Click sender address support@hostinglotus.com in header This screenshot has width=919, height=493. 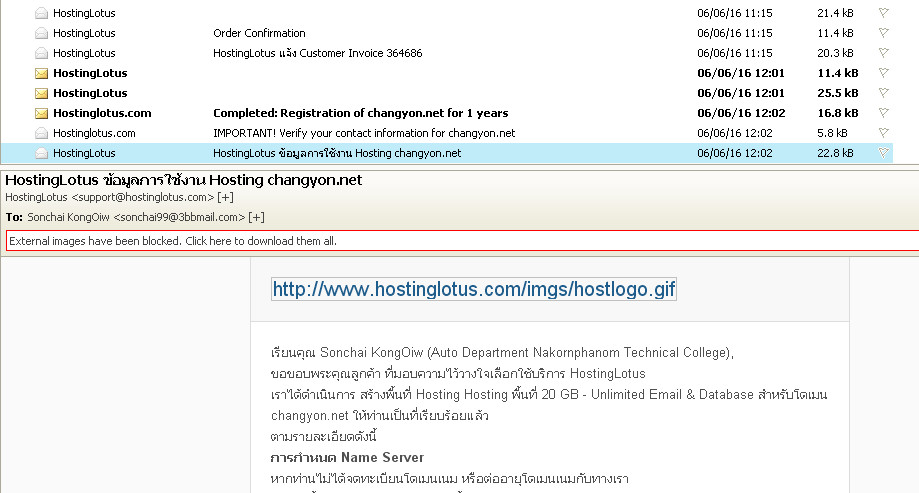point(142,198)
